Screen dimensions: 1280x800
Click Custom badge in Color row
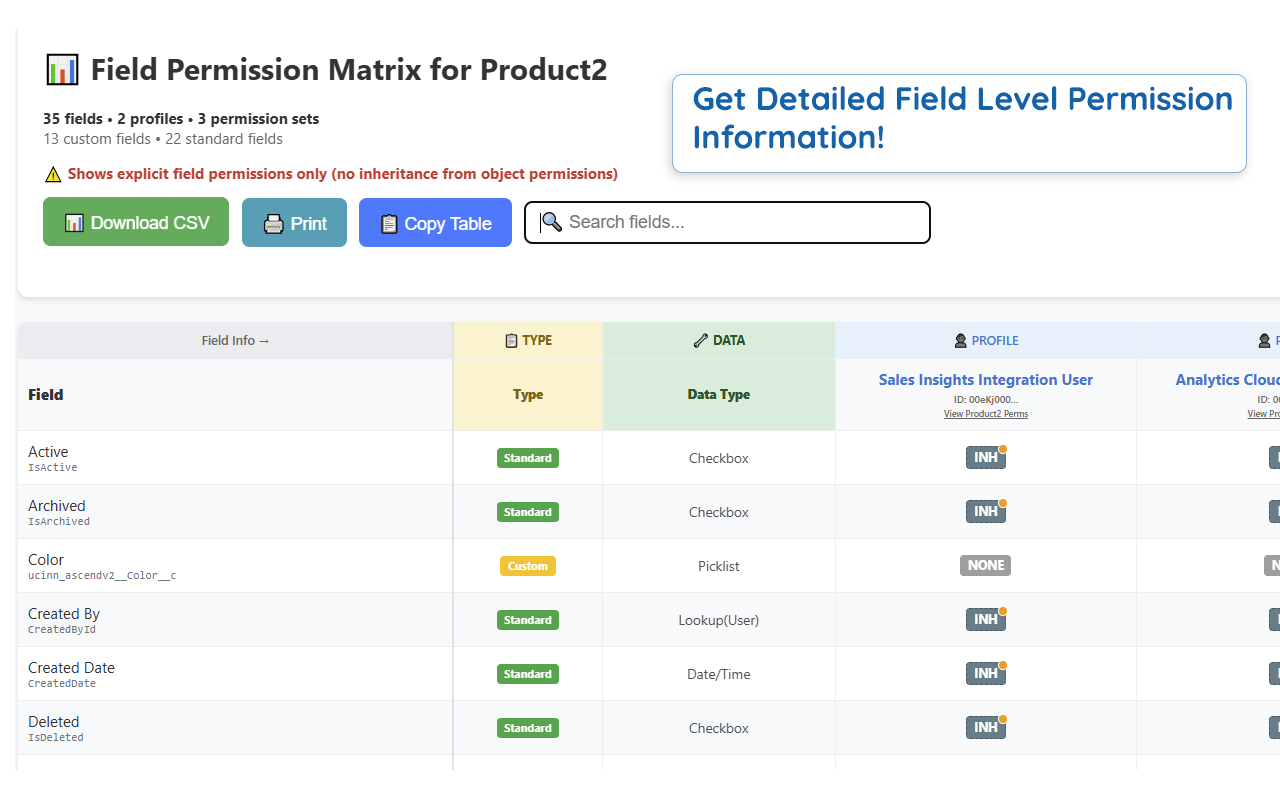[528, 566]
